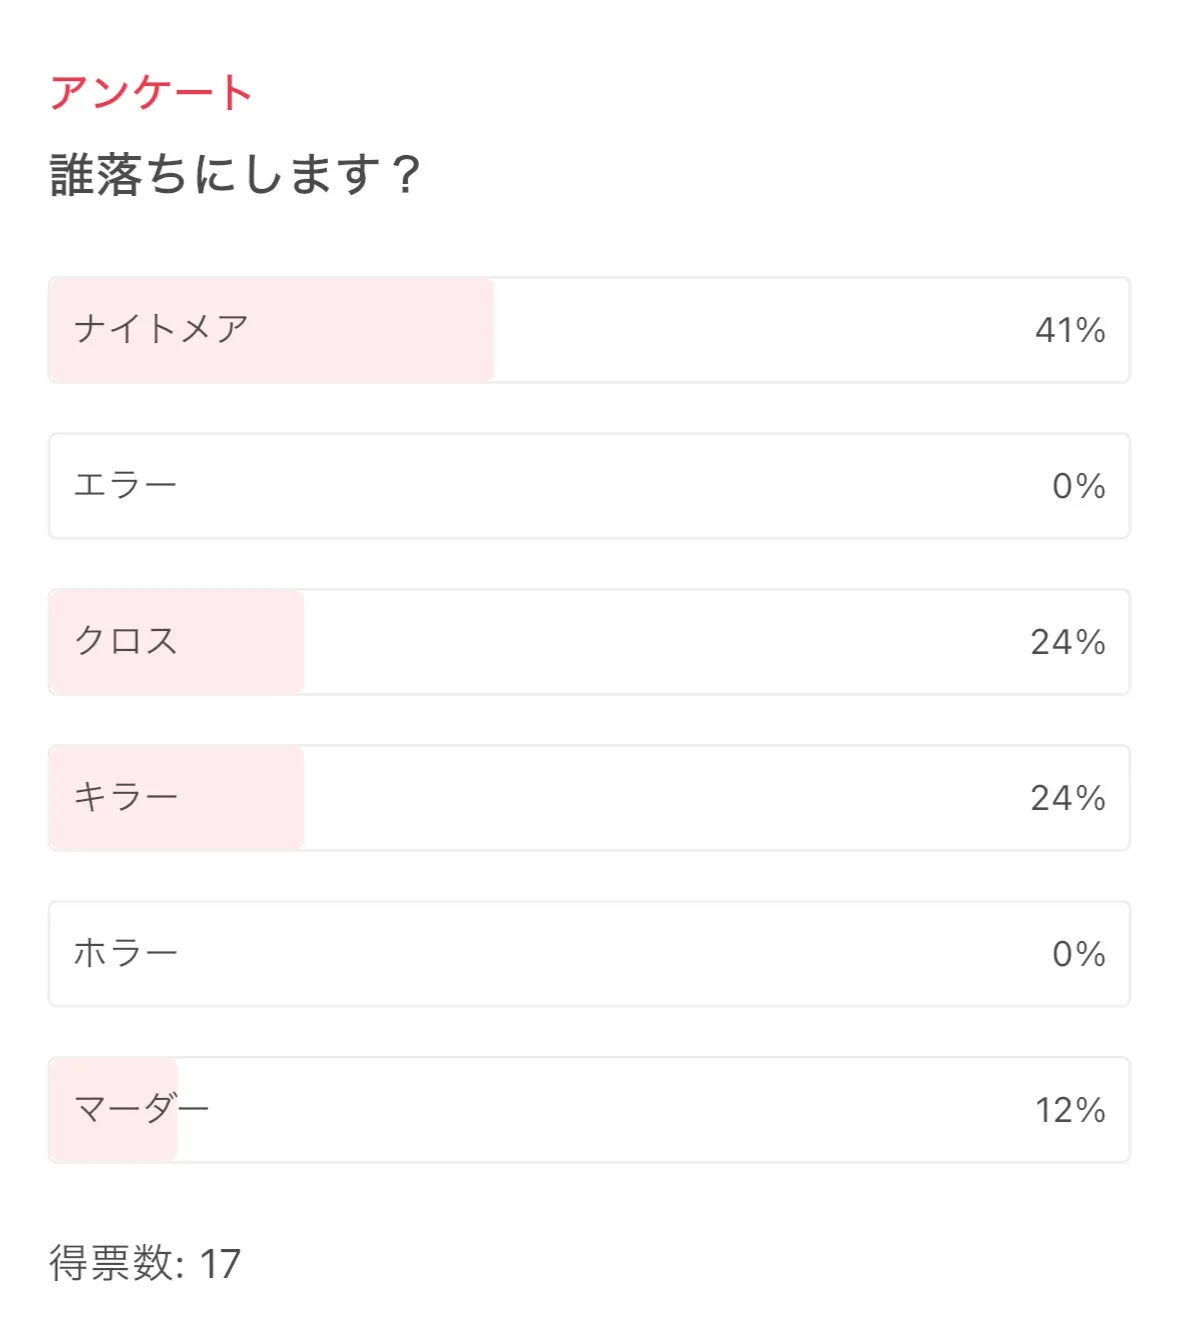The image size is (1179, 1324).
Task: Click the 24% value beside クロス
Action: point(1067,642)
